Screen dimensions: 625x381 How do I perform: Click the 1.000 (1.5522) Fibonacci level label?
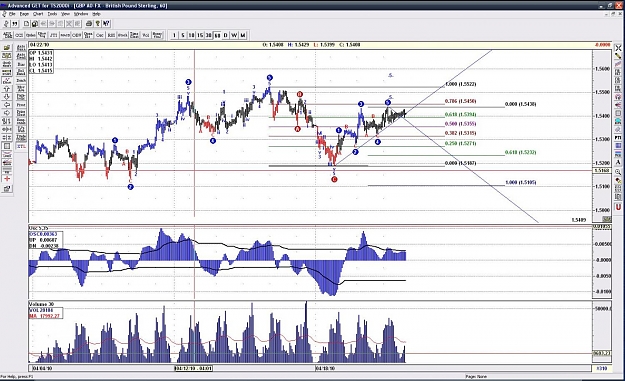[x=460, y=84]
